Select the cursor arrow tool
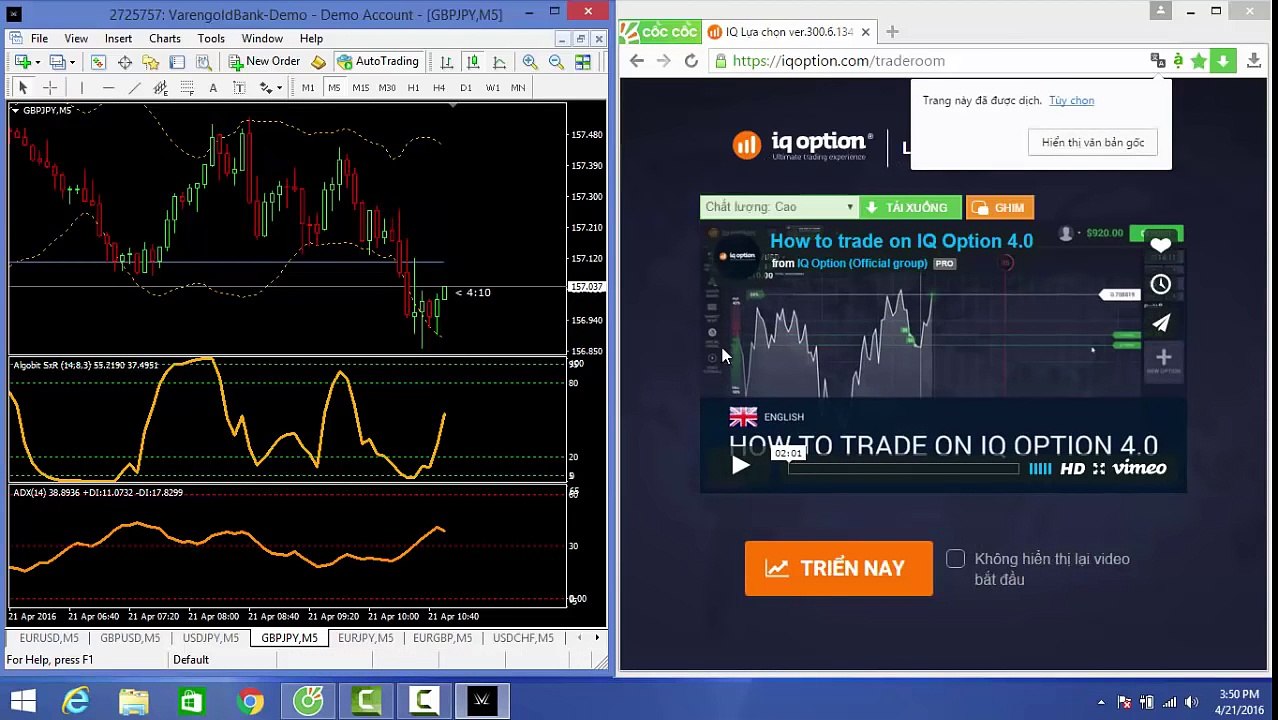Image resolution: width=1278 pixels, height=720 pixels. 23,88
